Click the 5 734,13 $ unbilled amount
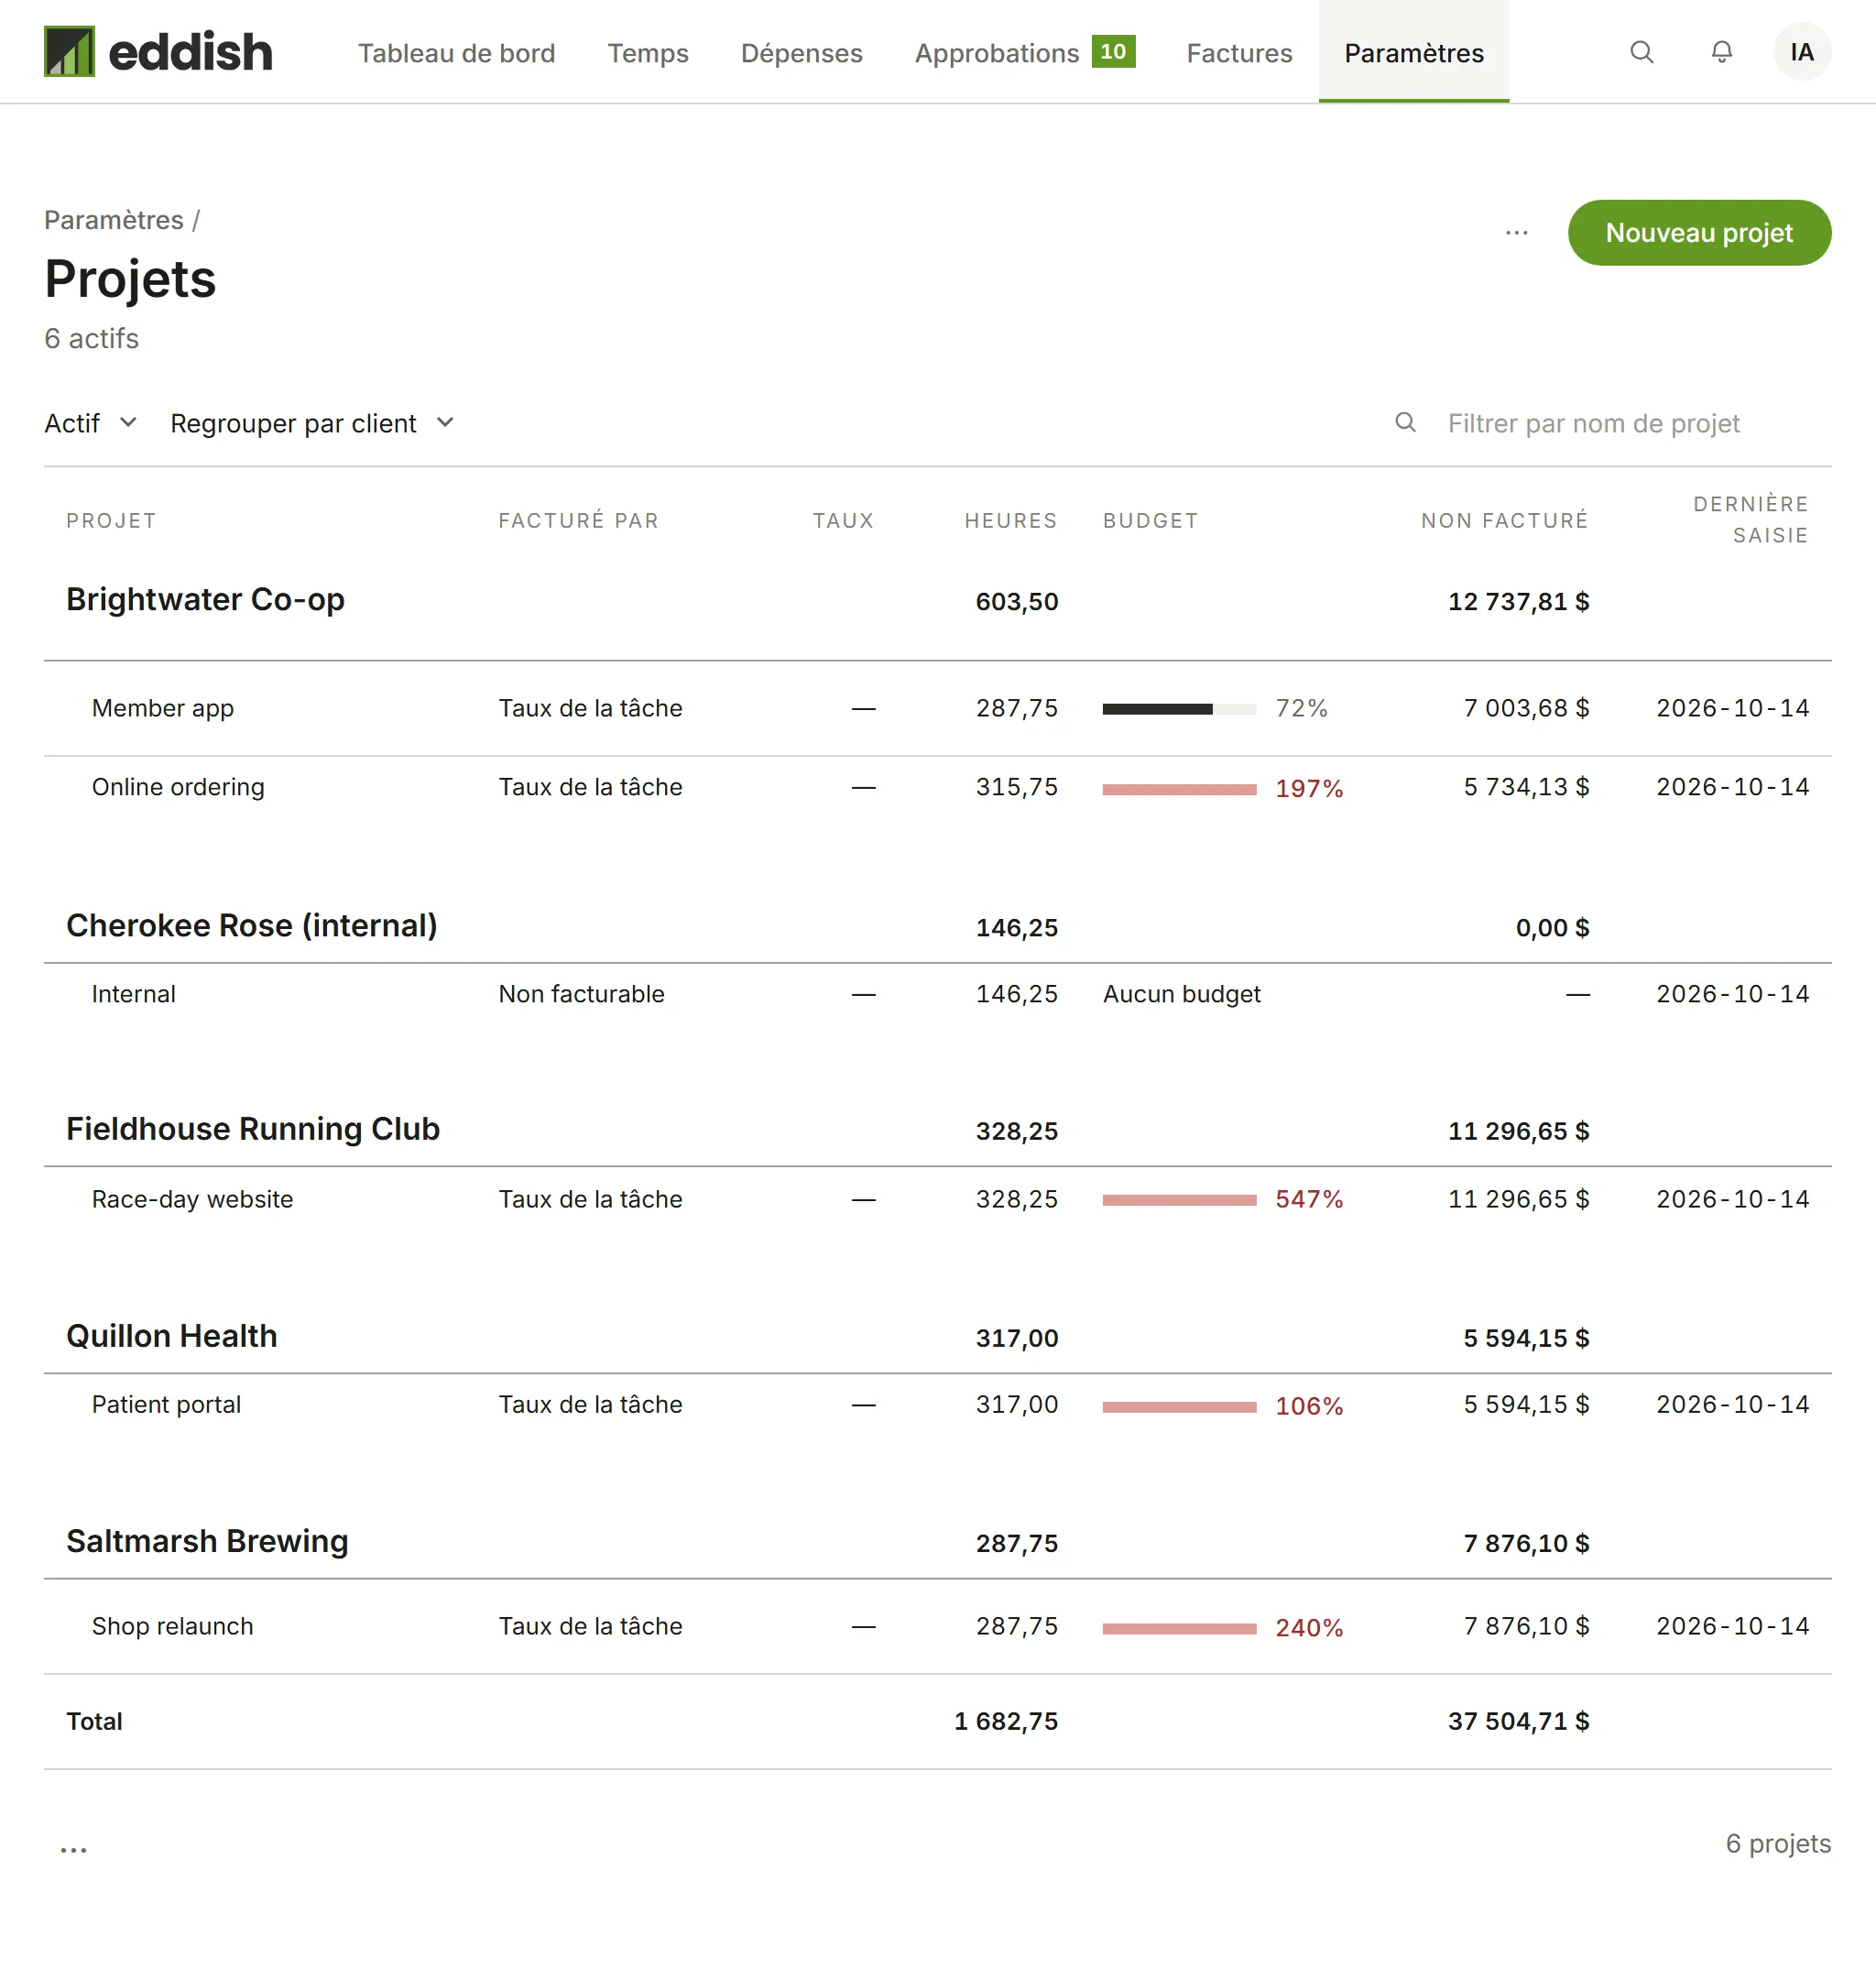This screenshot has width=1876, height=1979. tap(1526, 787)
